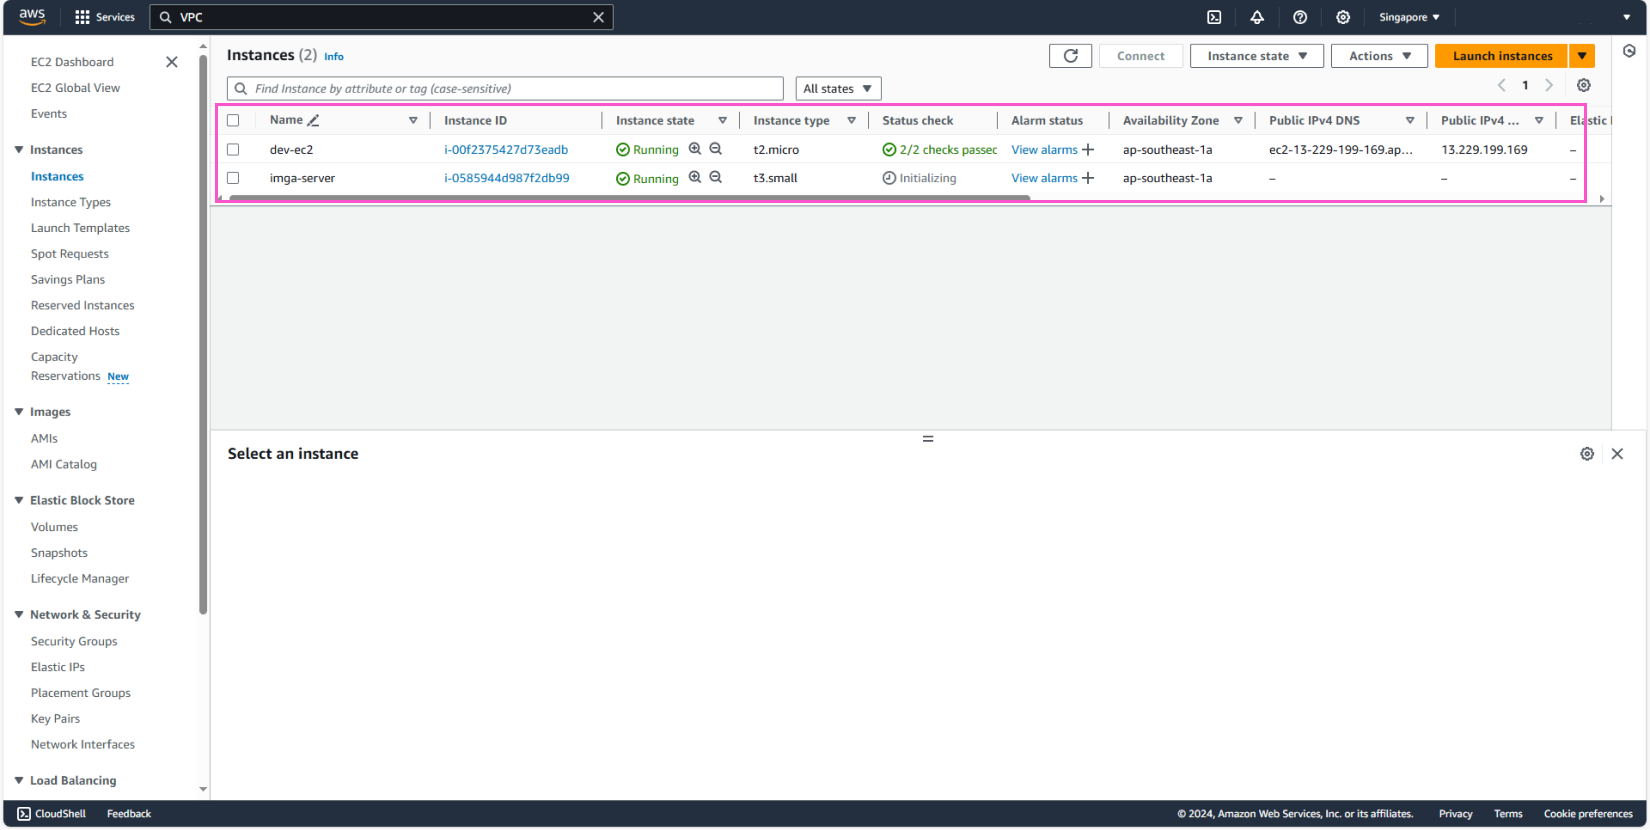Click the search magnifier in the VPC box
This screenshot has width=1650, height=830.
pyautogui.click(x=166, y=17)
